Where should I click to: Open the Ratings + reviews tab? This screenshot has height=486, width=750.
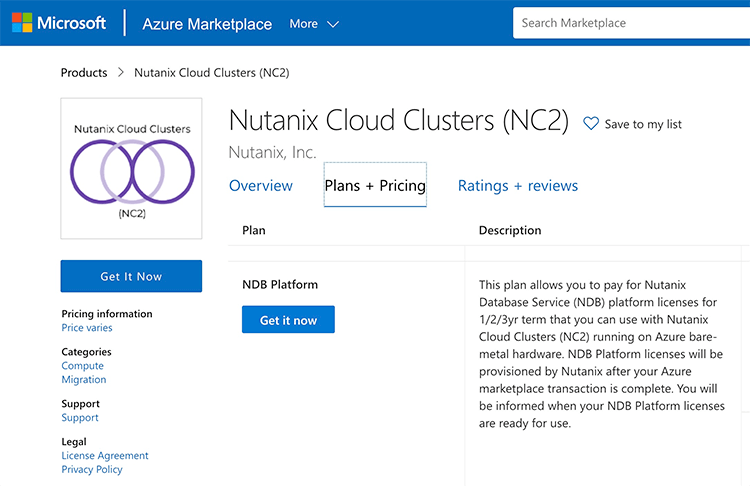pos(517,186)
